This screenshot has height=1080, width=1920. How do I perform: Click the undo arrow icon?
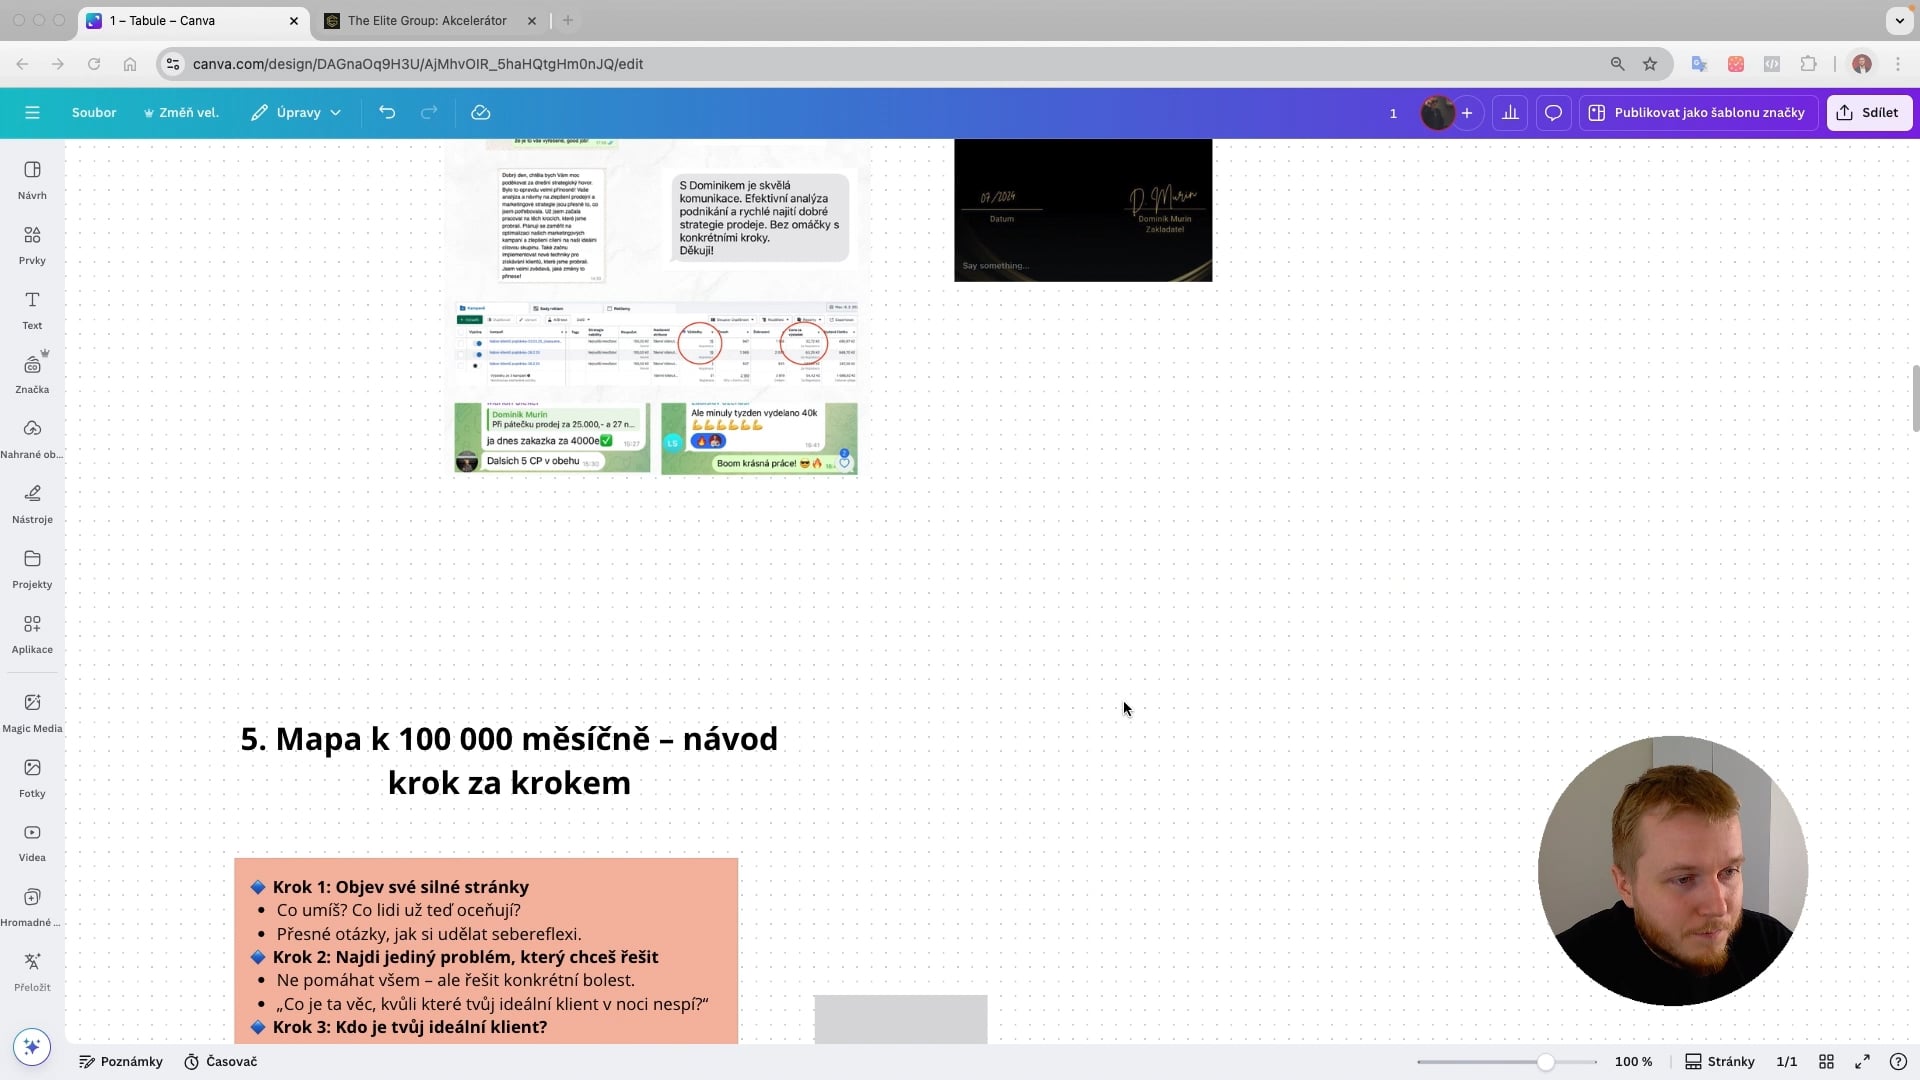tap(387, 113)
